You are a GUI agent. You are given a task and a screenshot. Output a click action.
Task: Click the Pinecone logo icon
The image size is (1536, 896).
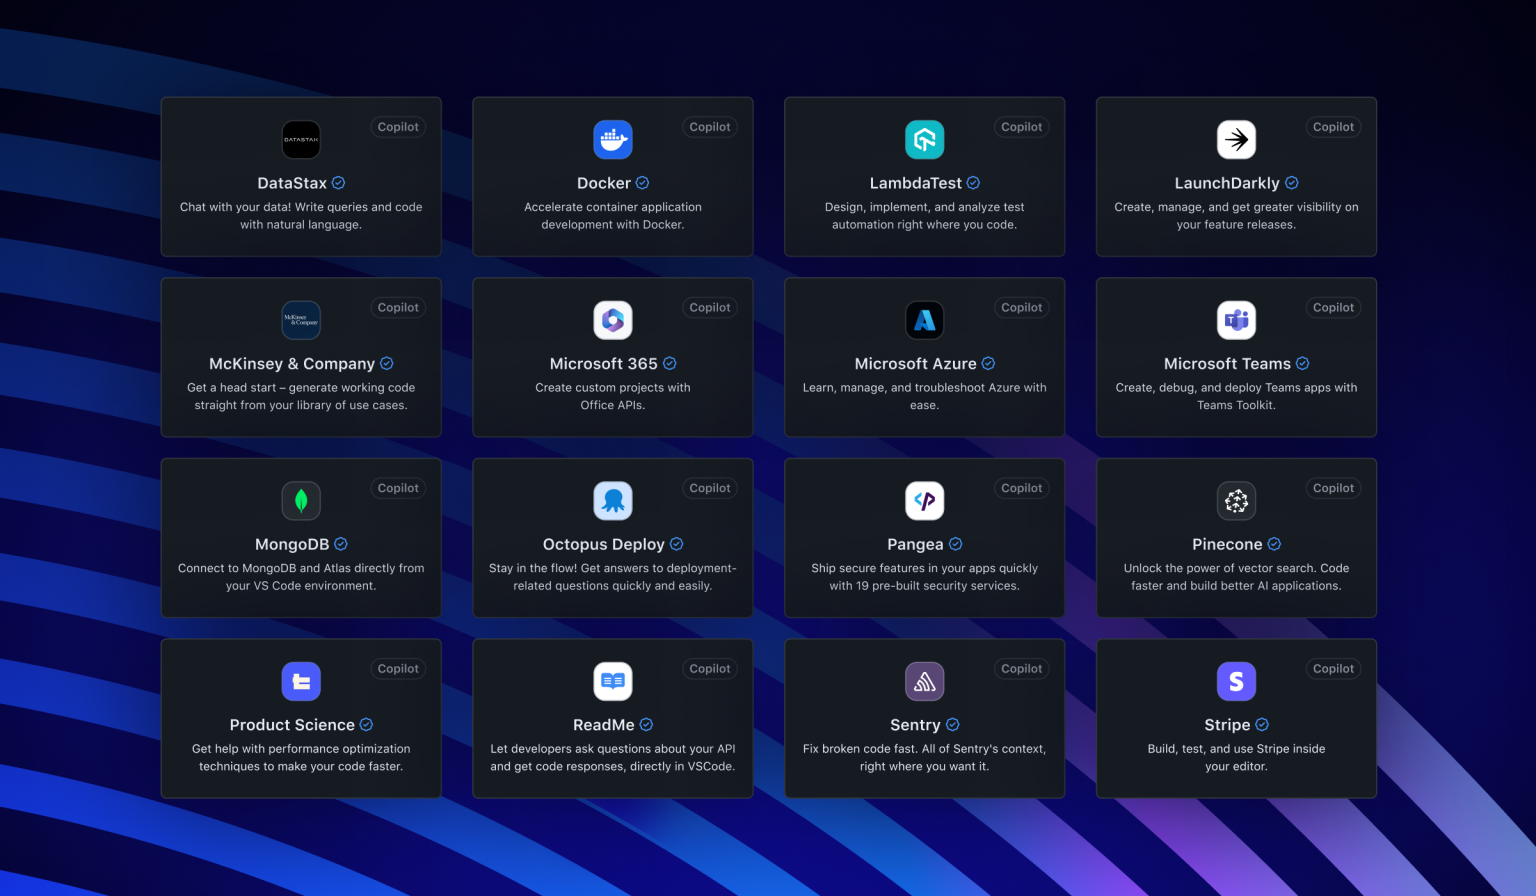(x=1236, y=500)
